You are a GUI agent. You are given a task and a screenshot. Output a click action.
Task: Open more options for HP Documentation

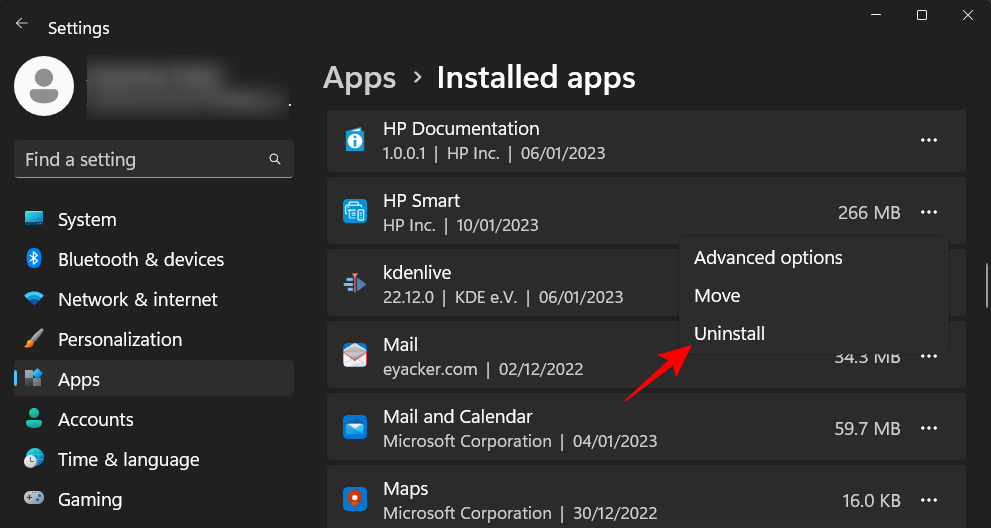(929, 140)
